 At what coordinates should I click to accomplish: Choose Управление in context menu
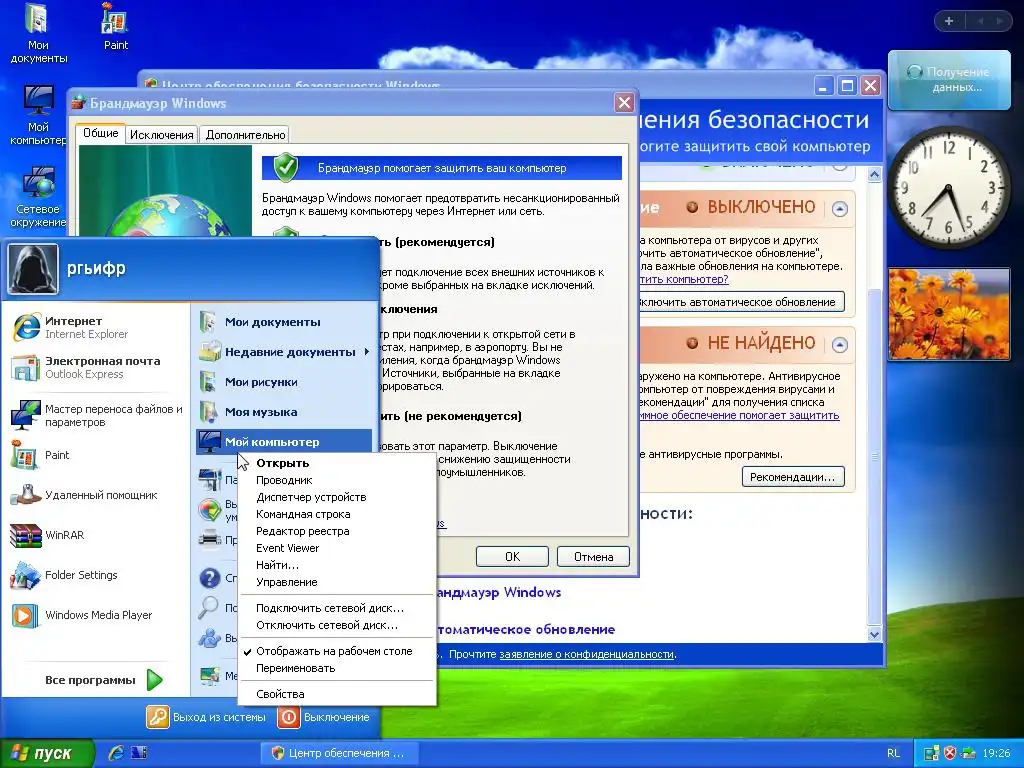pos(336,582)
